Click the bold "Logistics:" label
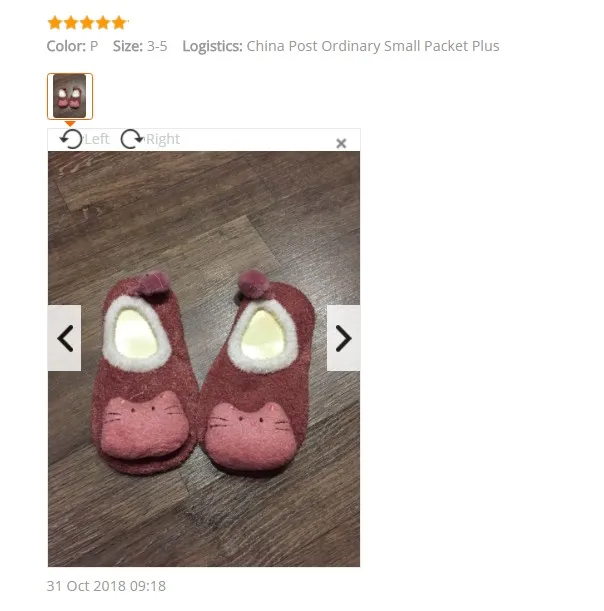Screen dimensions: 604x611 [212, 46]
